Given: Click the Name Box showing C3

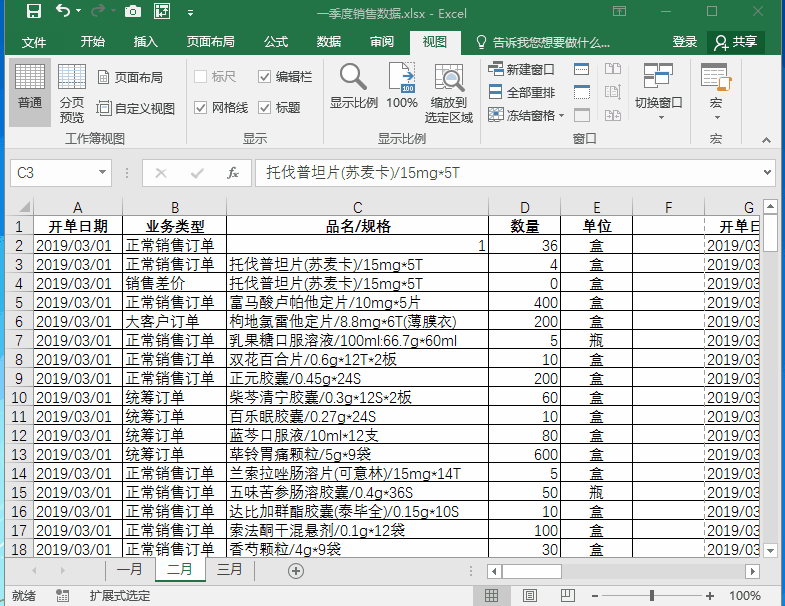Looking at the screenshot, I should [x=60, y=173].
